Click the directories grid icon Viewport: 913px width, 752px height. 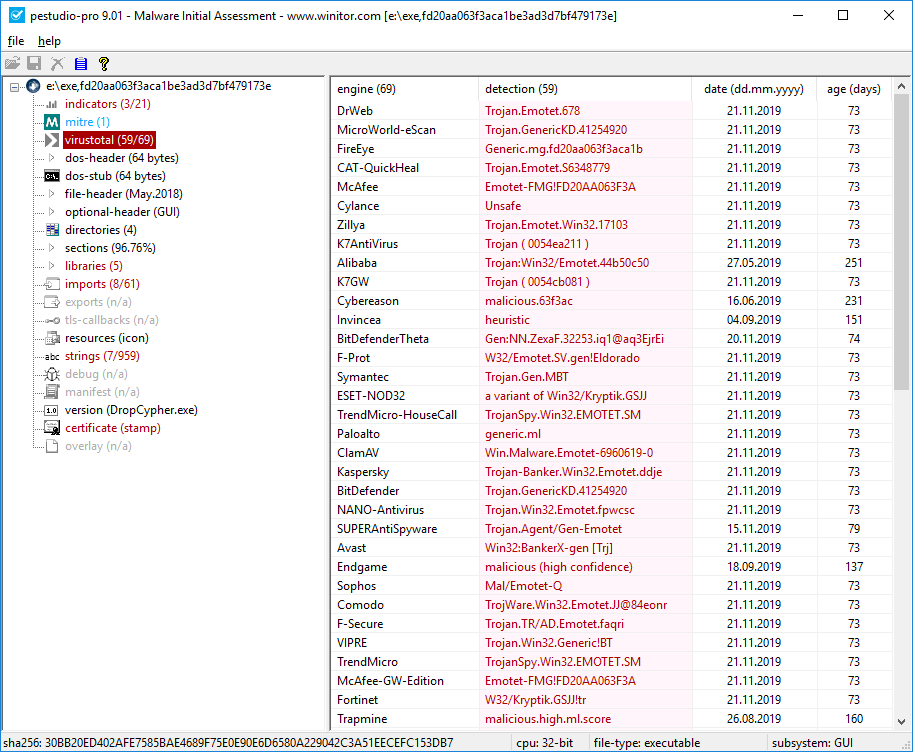point(52,230)
